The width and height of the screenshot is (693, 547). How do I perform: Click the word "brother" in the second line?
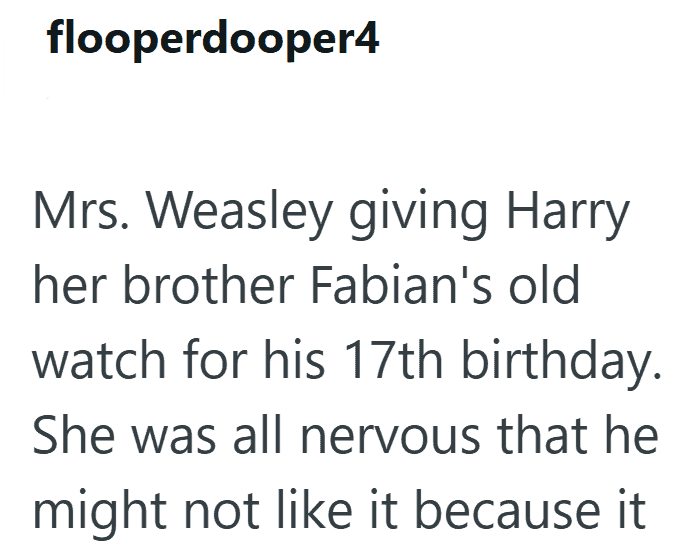tap(208, 284)
